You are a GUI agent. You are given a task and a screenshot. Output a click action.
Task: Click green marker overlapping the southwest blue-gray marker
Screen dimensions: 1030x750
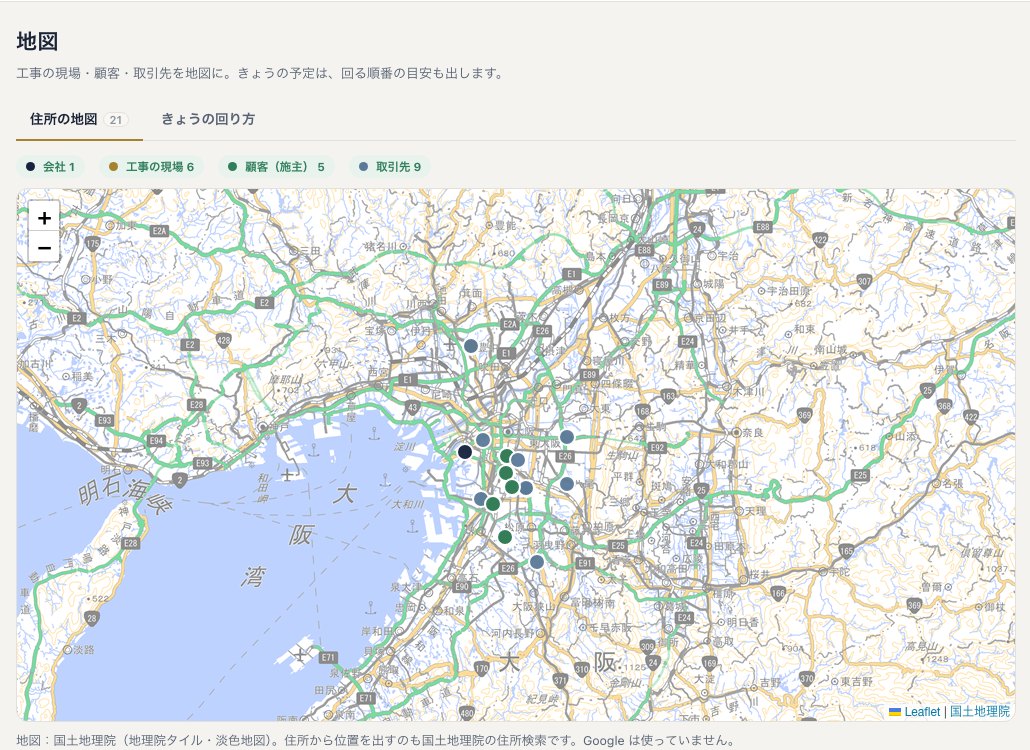click(493, 504)
